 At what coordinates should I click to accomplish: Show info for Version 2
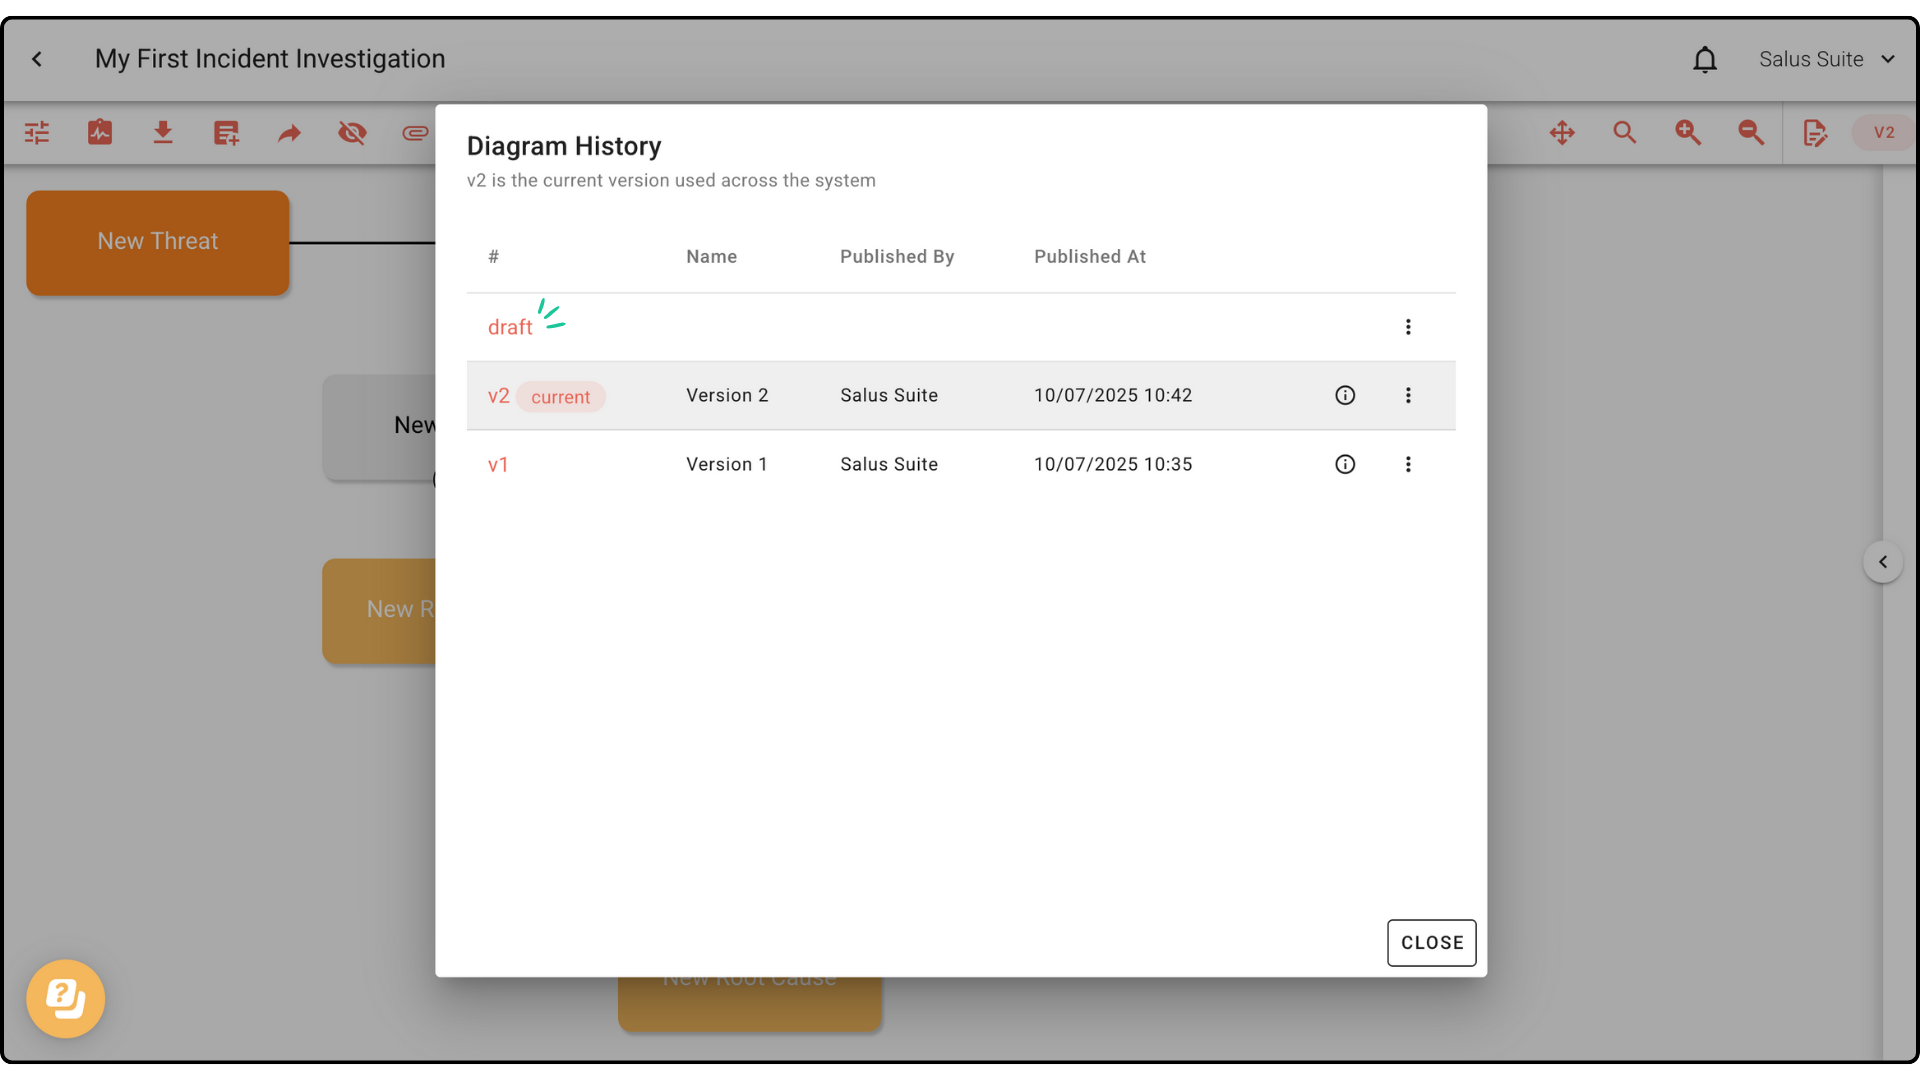[1345, 395]
